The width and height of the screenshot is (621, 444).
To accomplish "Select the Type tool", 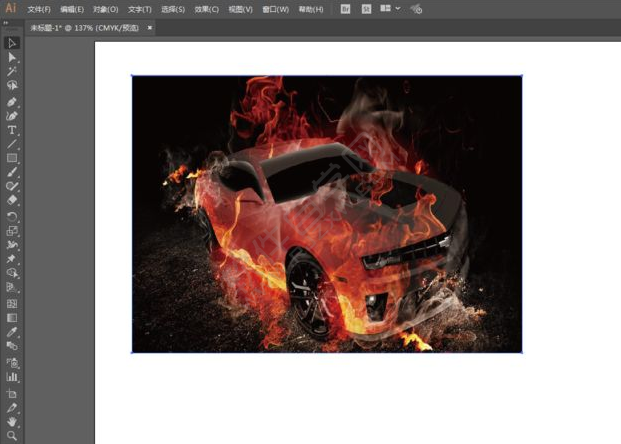I will coord(12,130).
